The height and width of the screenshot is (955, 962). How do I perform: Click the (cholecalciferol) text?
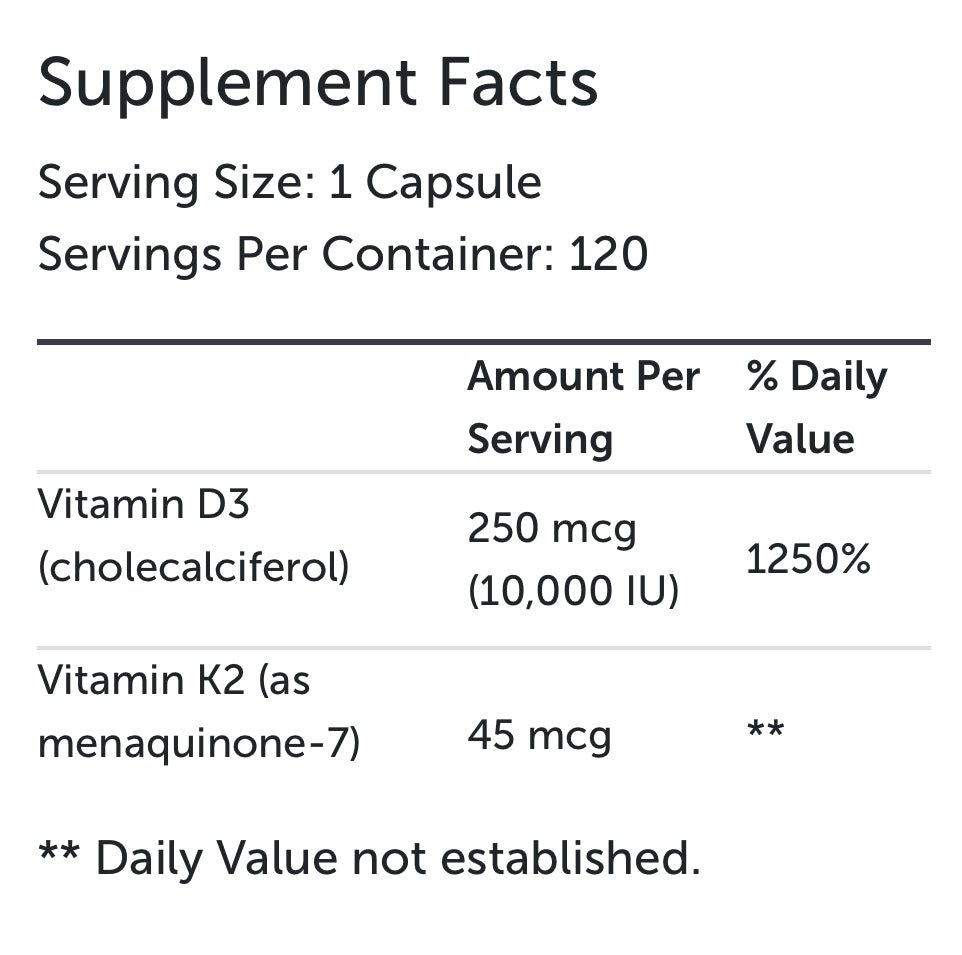tap(194, 568)
